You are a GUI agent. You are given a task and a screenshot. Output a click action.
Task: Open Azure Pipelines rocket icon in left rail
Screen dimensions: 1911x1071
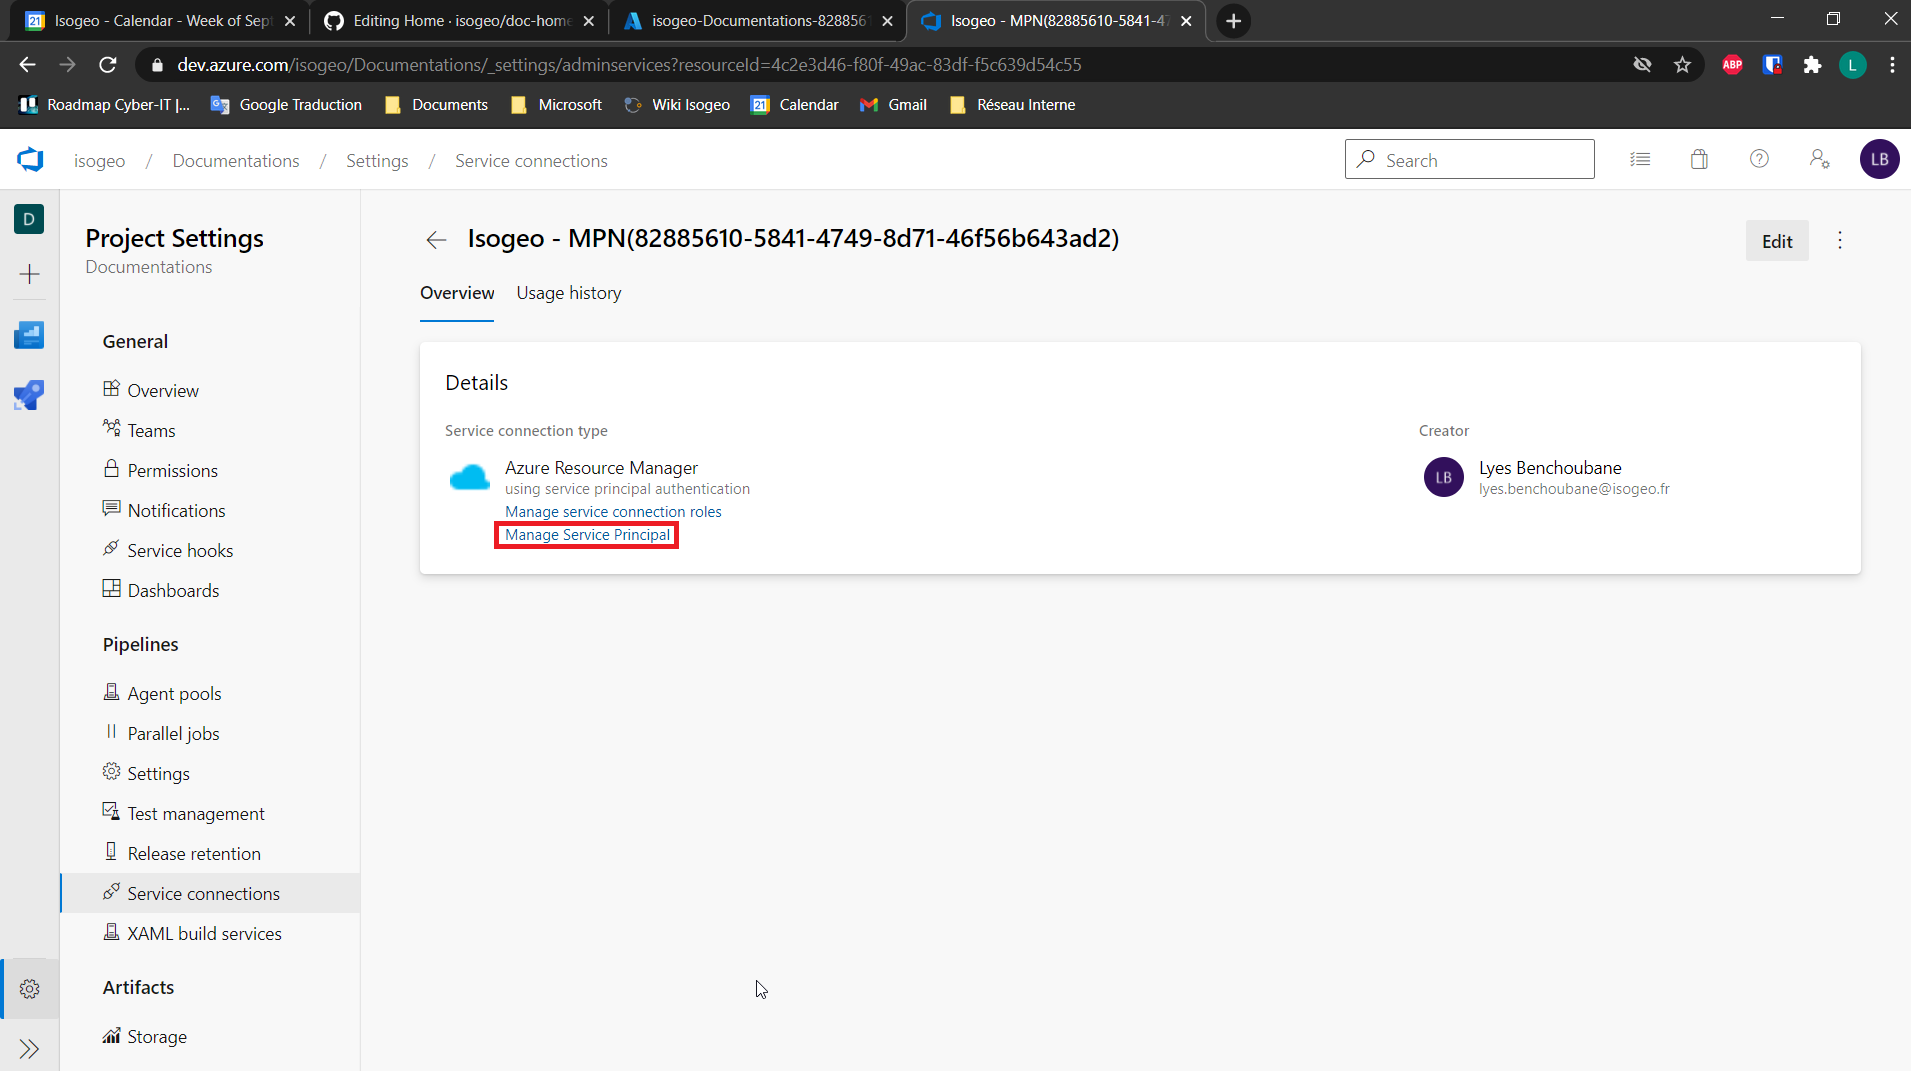pos(29,395)
